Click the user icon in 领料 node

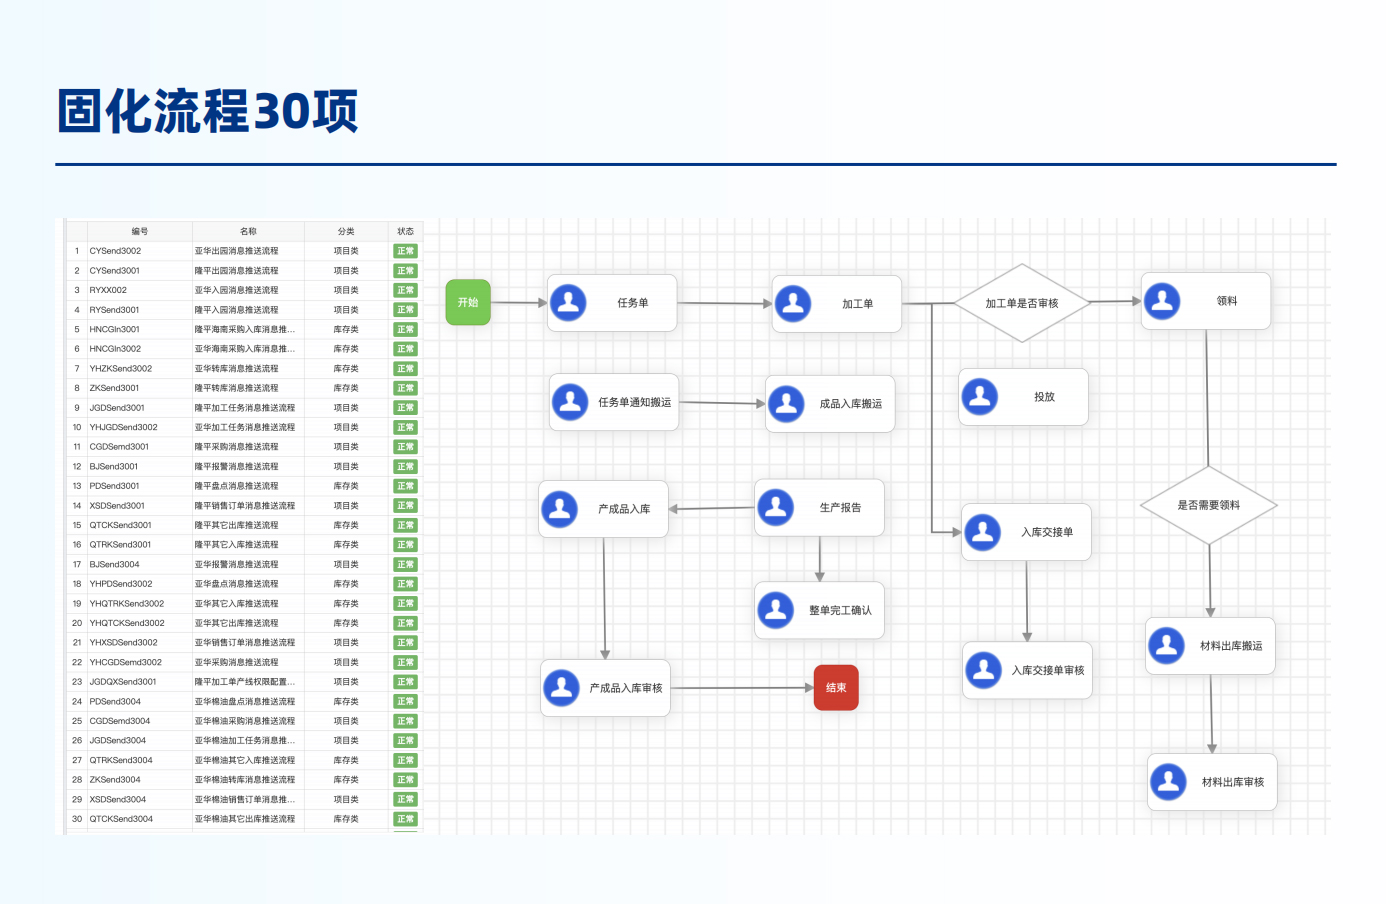(1162, 300)
